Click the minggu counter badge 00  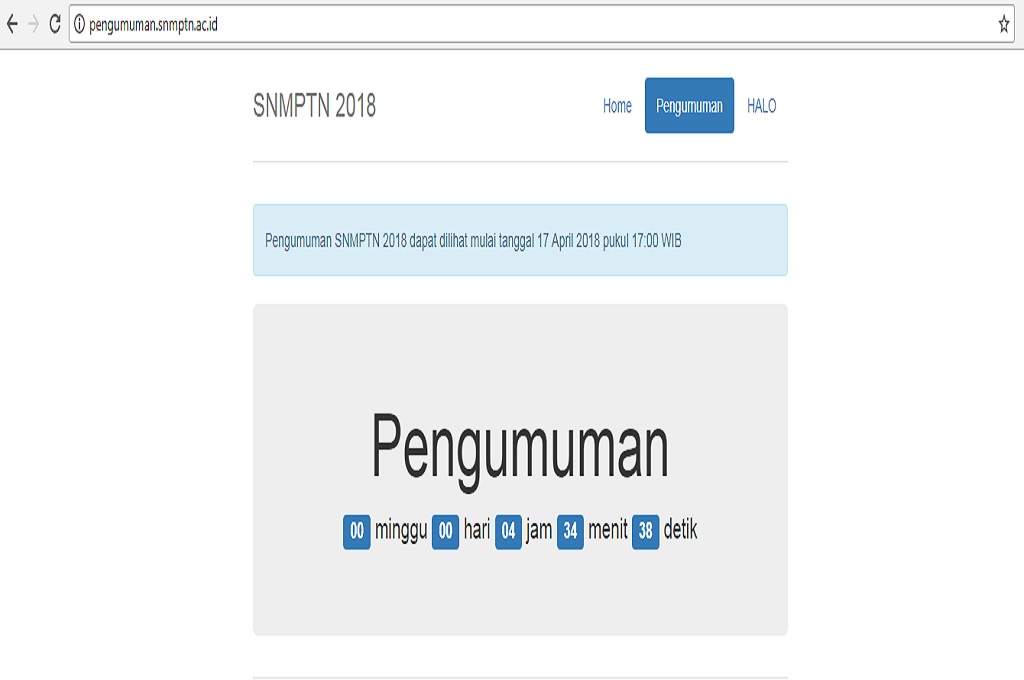(x=357, y=531)
